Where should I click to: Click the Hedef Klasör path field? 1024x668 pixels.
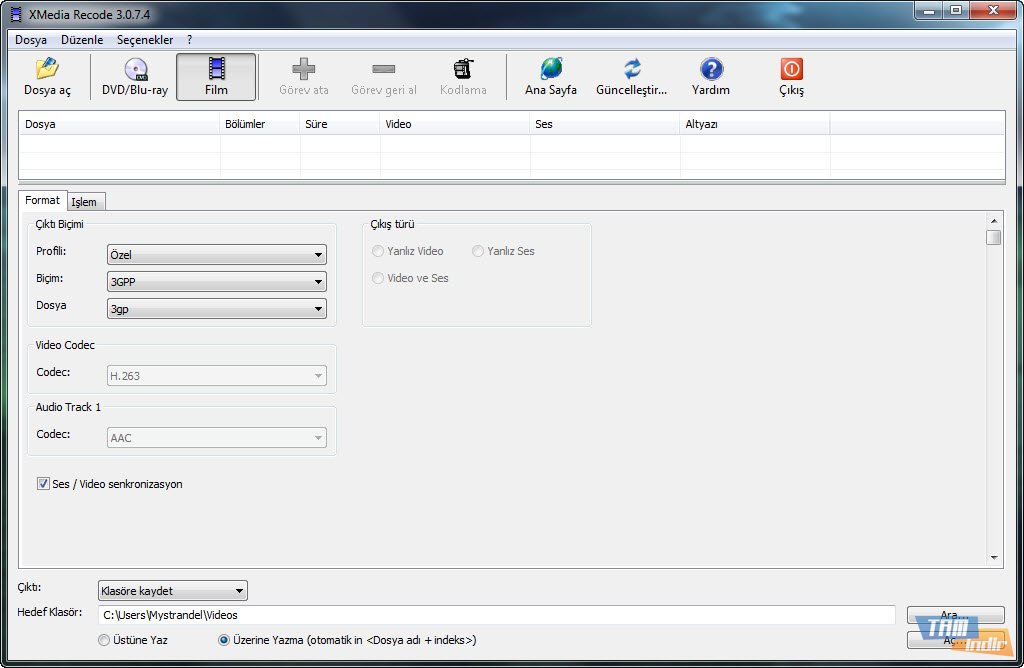pyautogui.click(x=496, y=615)
